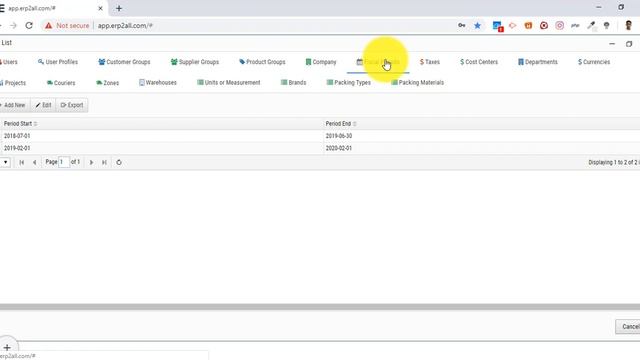The width and height of the screenshot is (640, 360).
Task: Refresh the grid with the reload icon
Action: click(119, 162)
